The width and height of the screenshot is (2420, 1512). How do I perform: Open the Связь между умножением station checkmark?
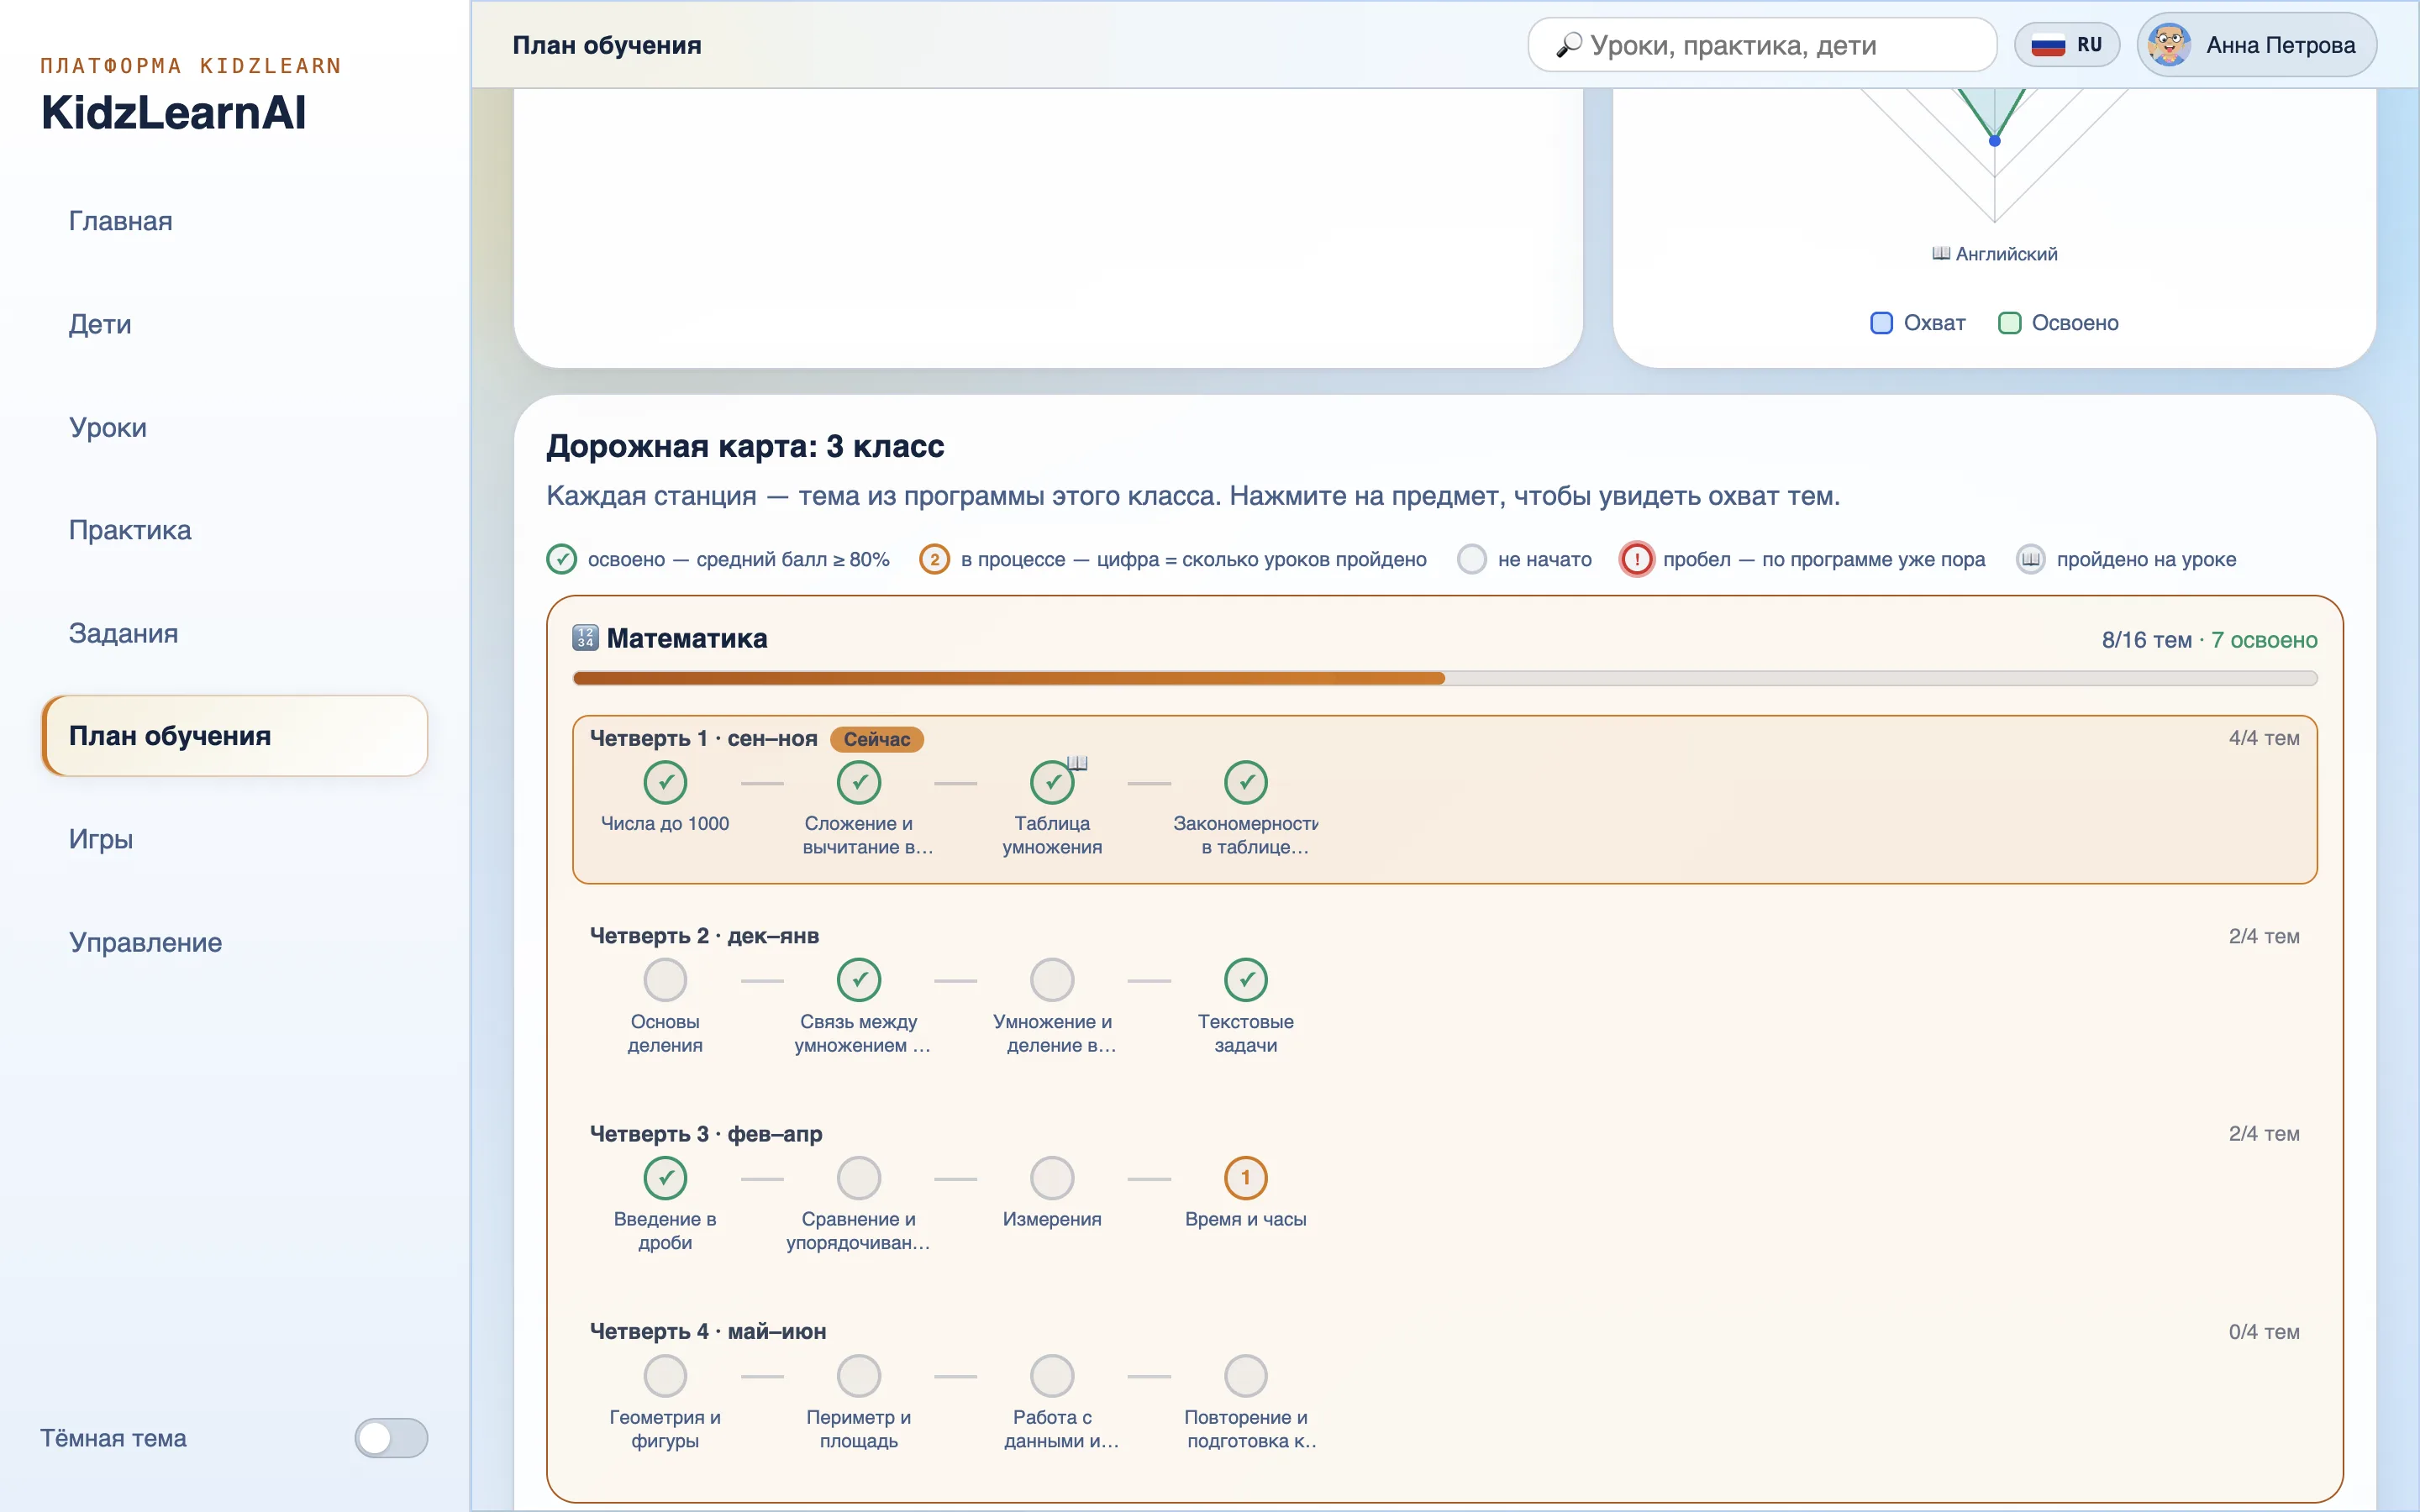point(859,980)
